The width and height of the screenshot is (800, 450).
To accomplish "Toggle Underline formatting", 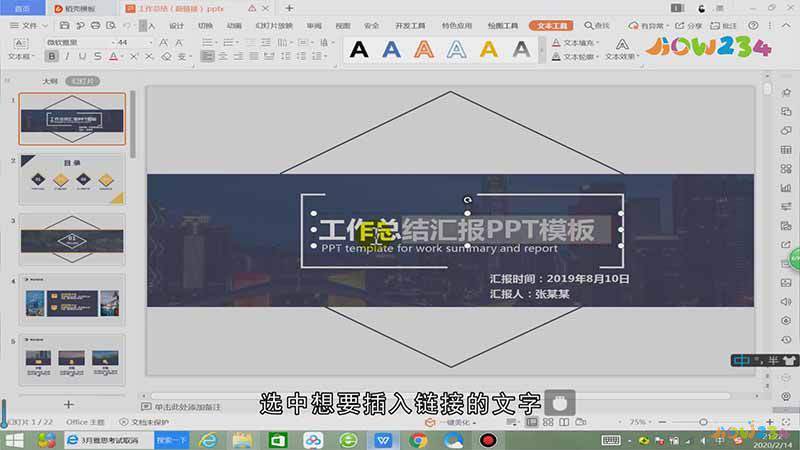I will tap(82, 56).
